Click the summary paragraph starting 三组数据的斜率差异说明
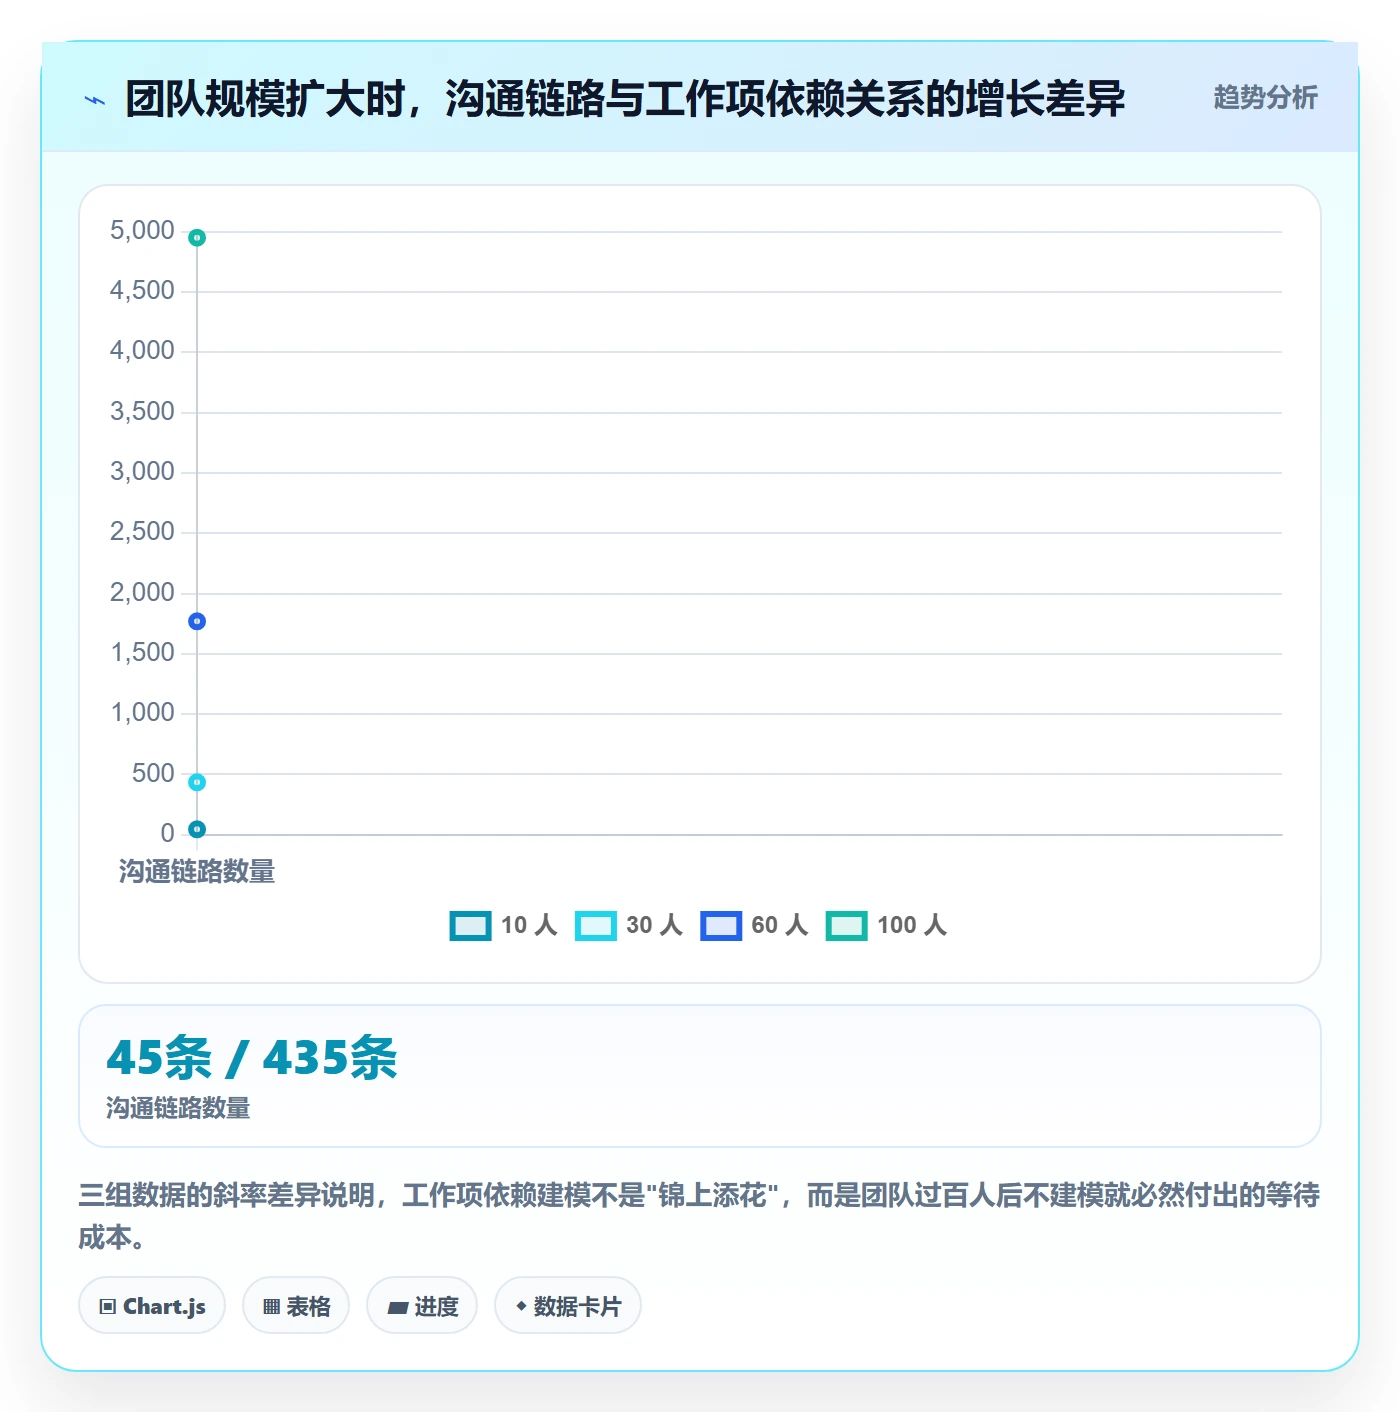This screenshot has width=1400, height=1412. [x=699, y=1216]
